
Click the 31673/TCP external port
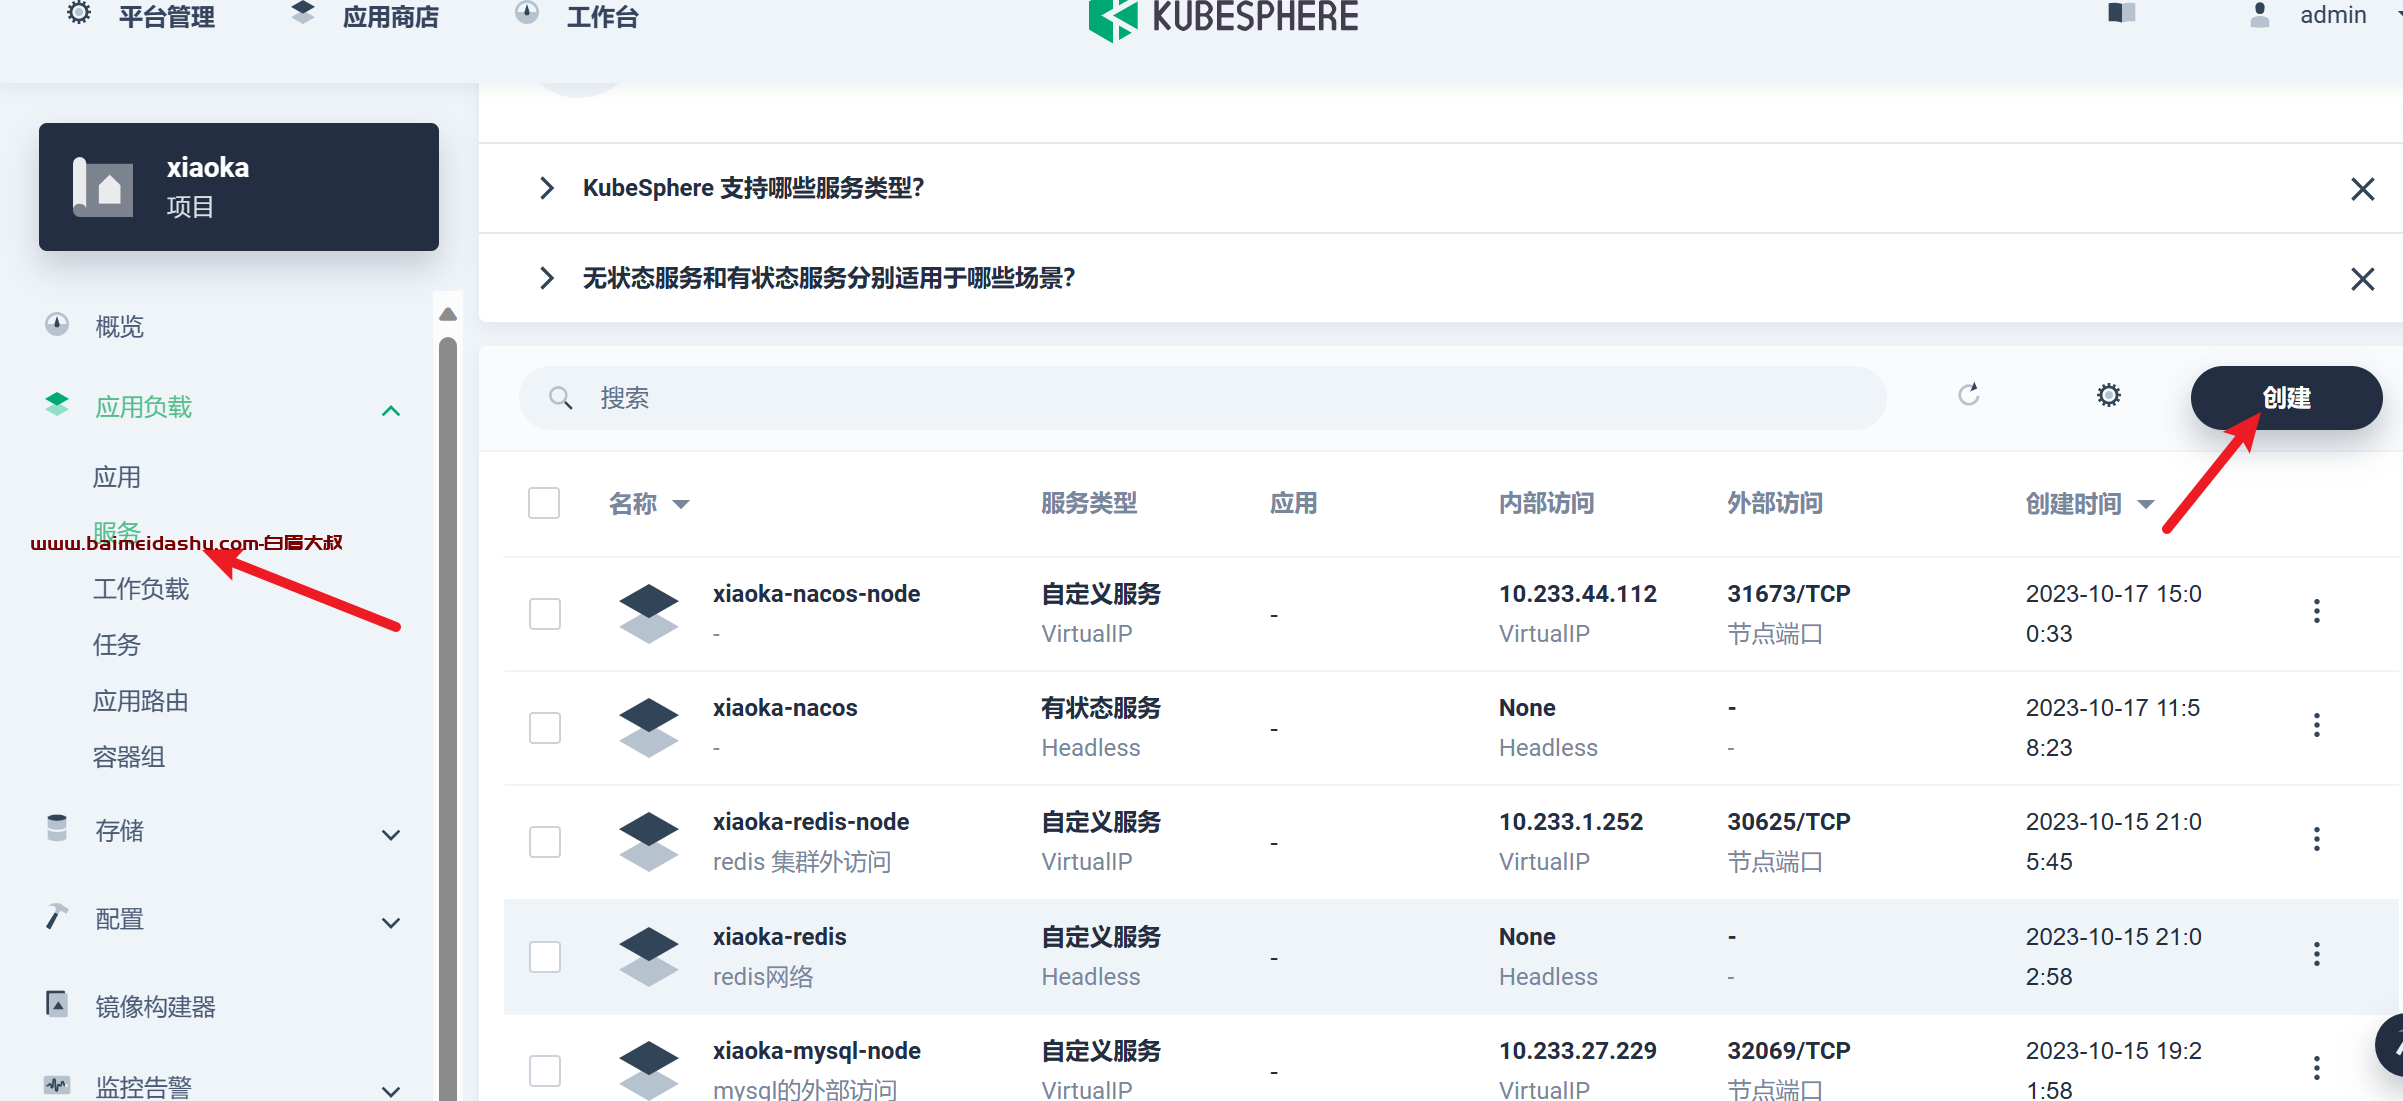click(1788, 594)
